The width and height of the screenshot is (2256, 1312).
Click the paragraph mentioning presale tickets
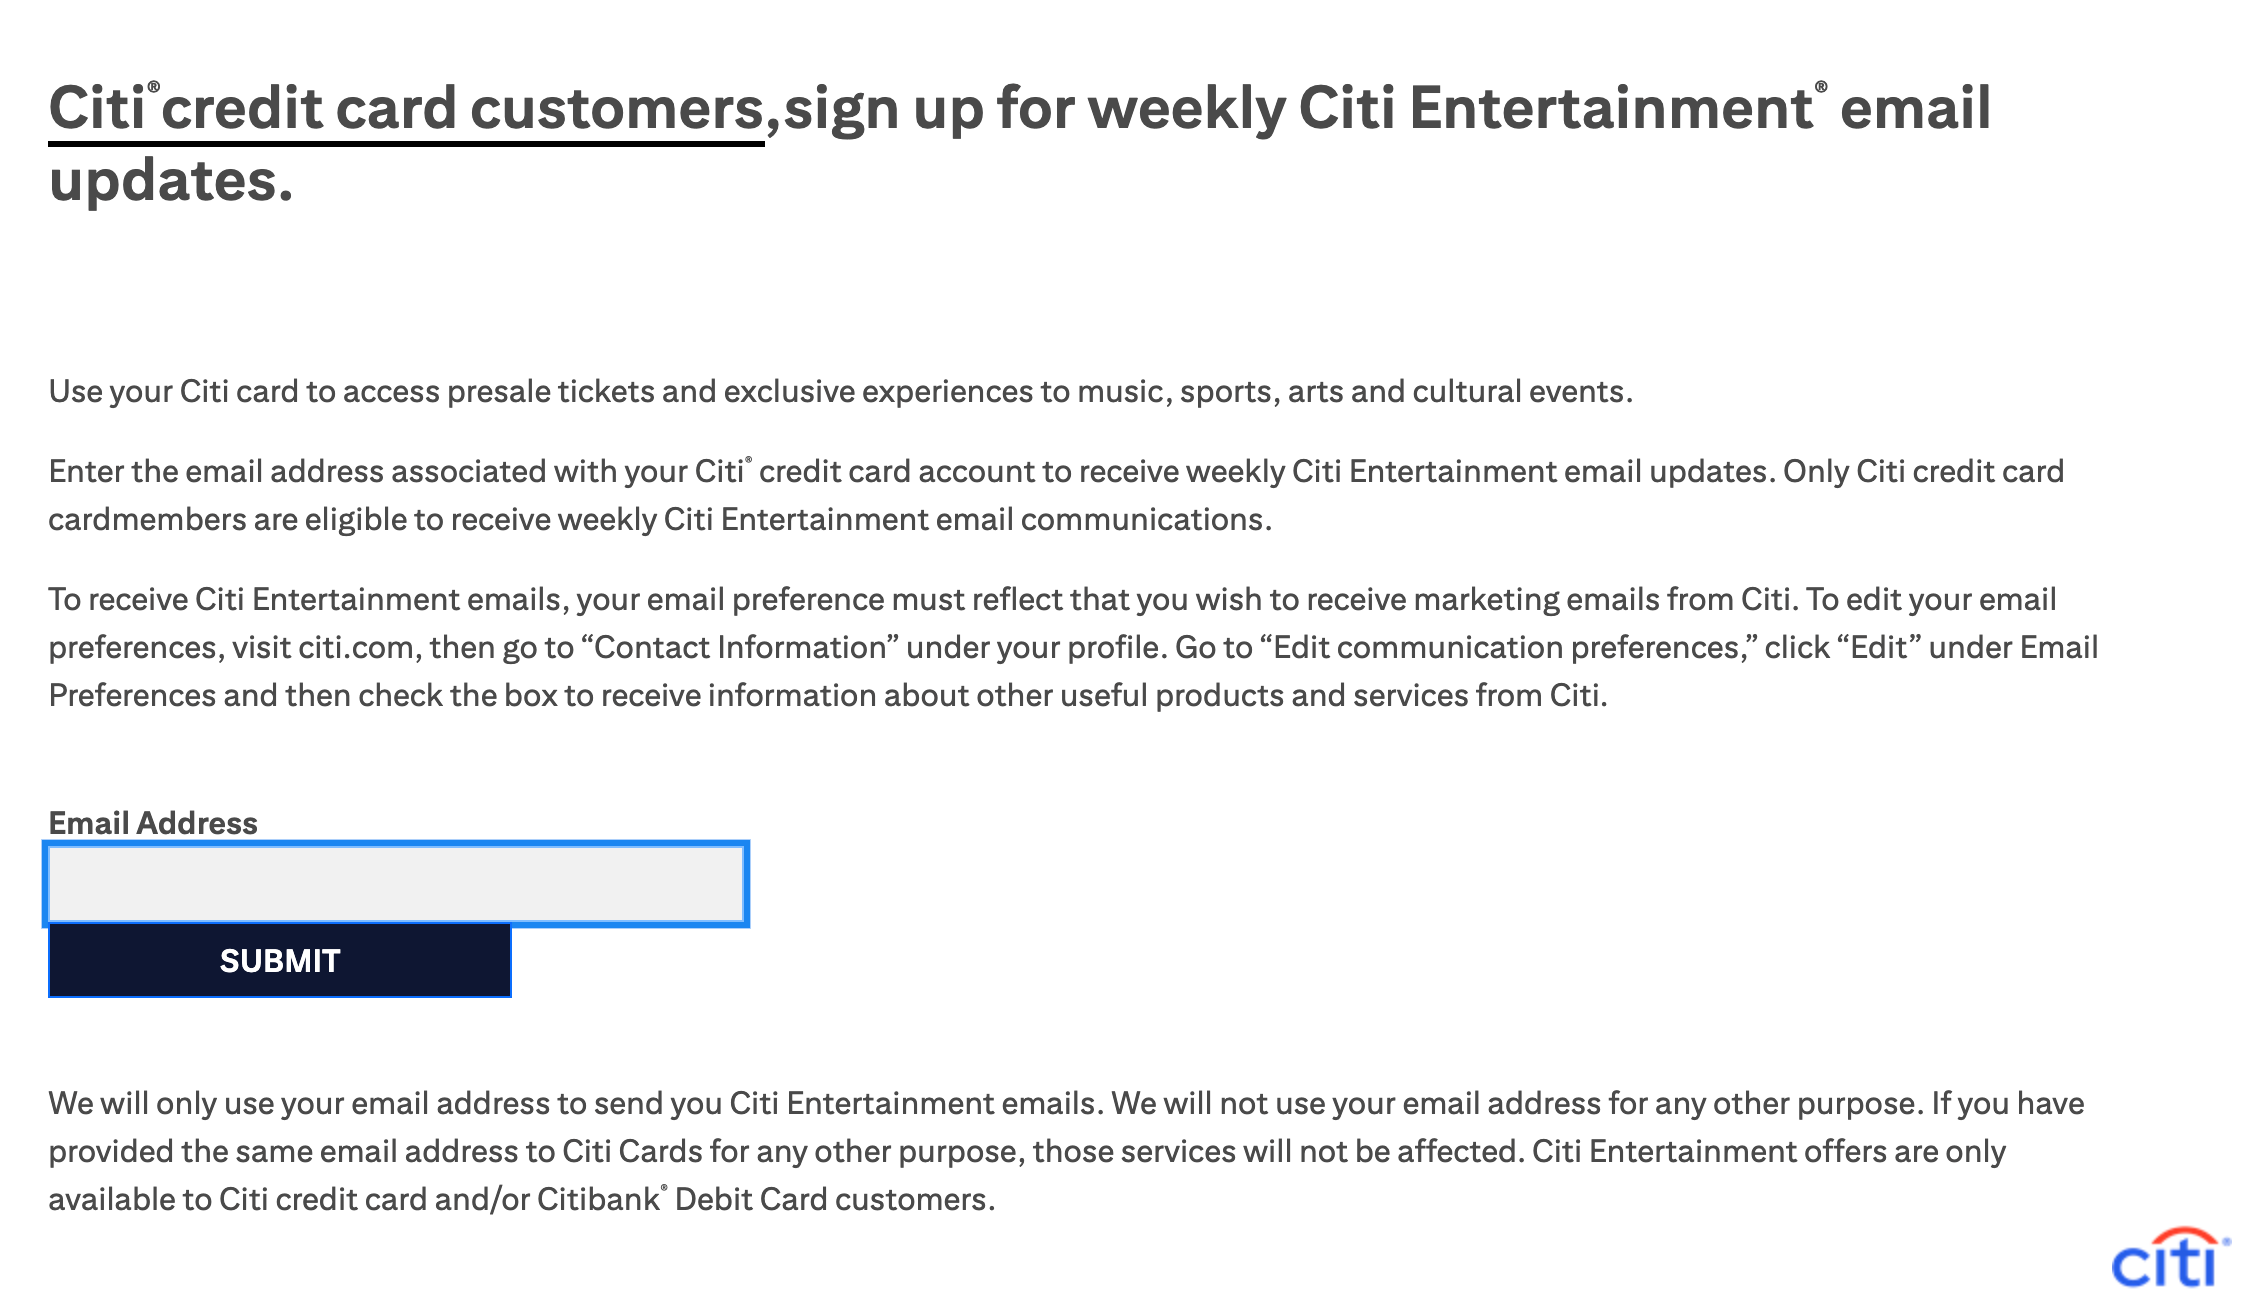(x=840, y=392)
